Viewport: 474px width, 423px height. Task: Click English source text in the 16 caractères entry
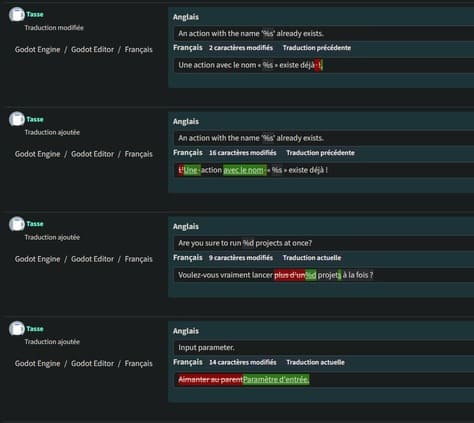click(x=251, y=138)
